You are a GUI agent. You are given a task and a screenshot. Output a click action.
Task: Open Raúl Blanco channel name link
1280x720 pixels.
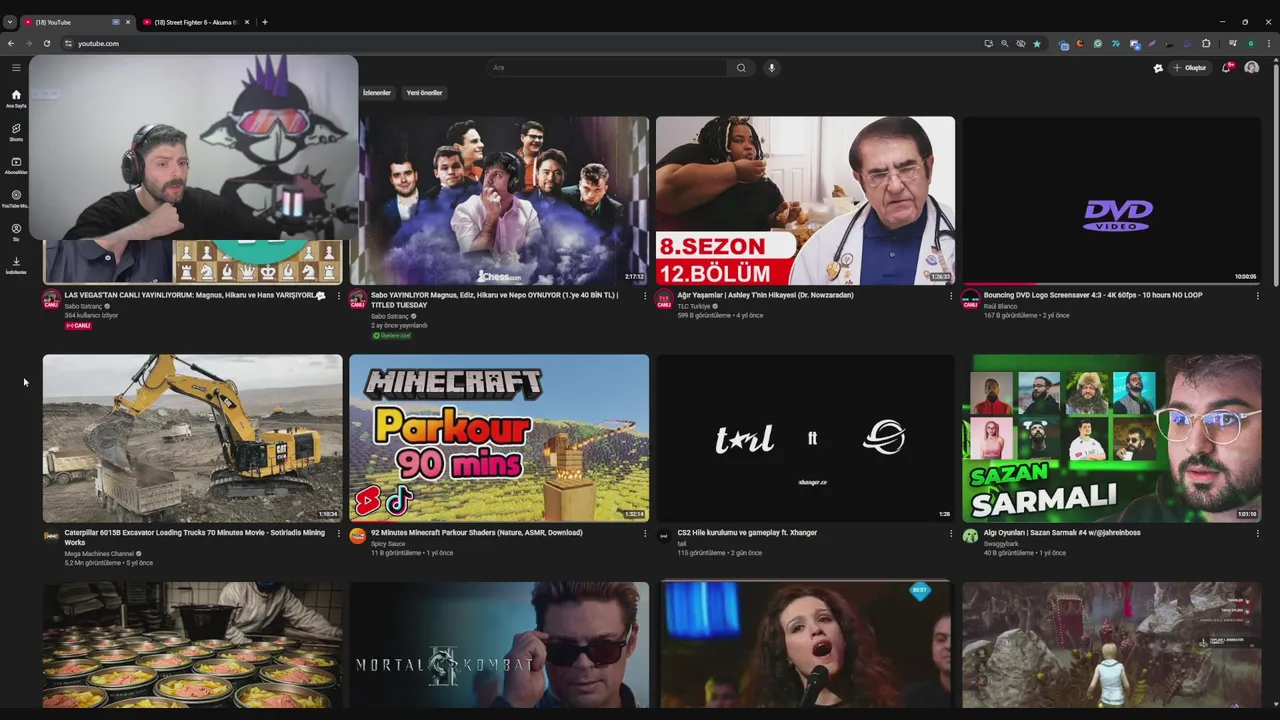click(1000, 305)
